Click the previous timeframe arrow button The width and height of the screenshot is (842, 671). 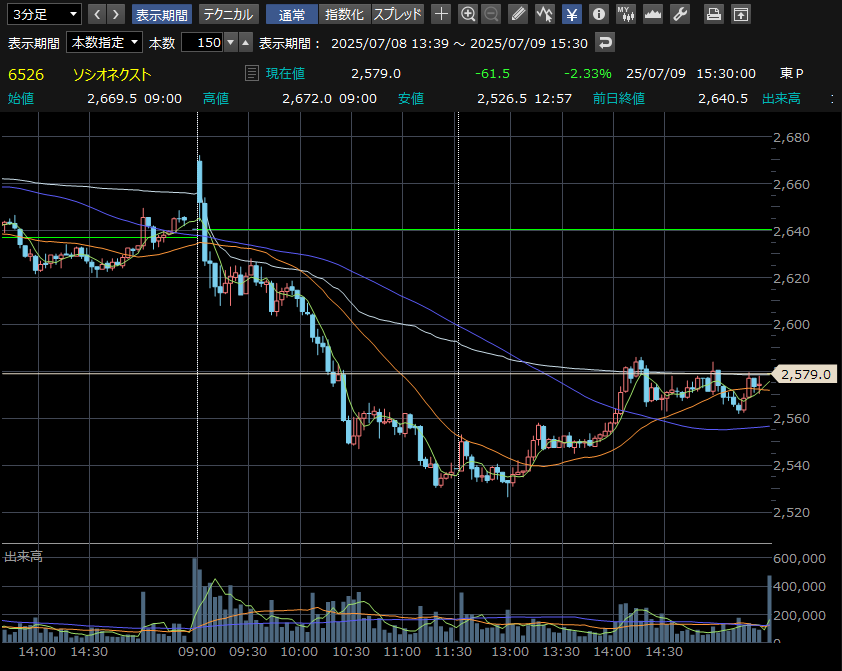[98, 14]
